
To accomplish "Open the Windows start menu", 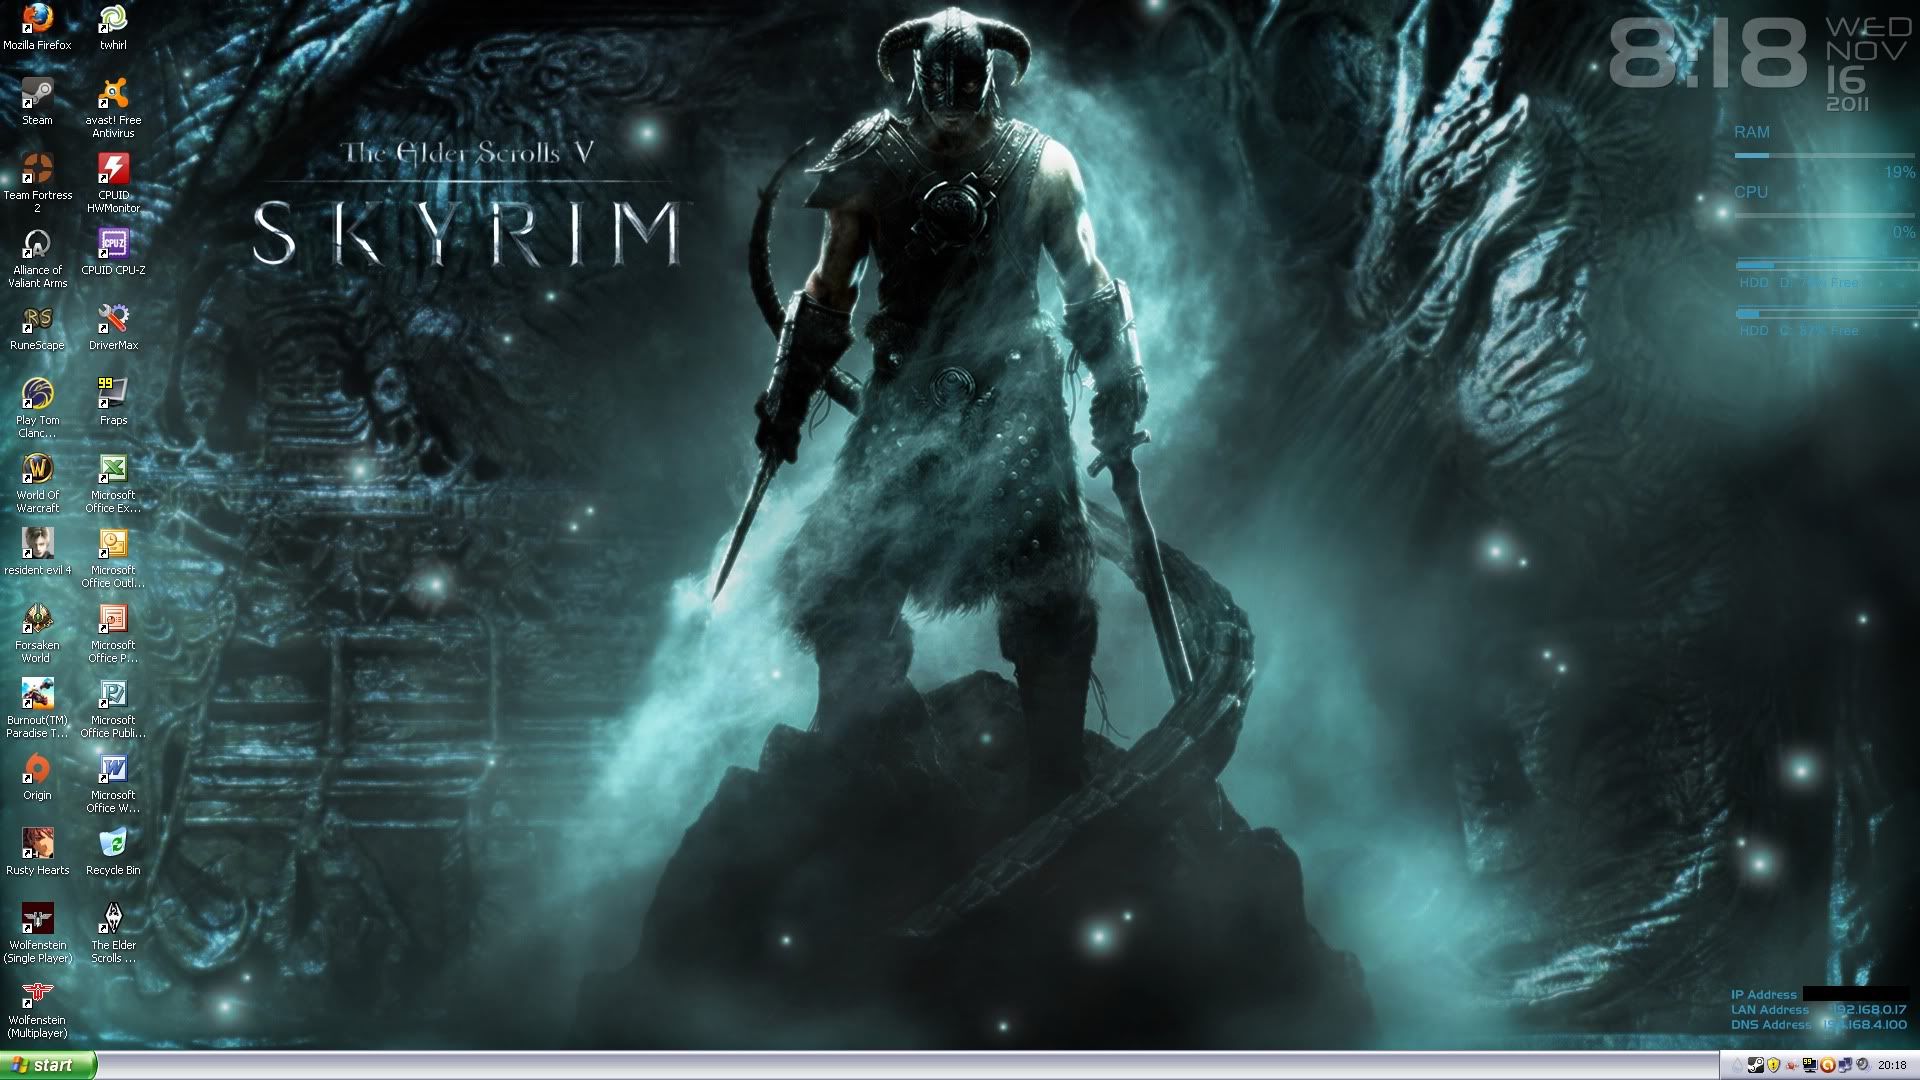I will pyautogui.click(x=48, y=1065).
